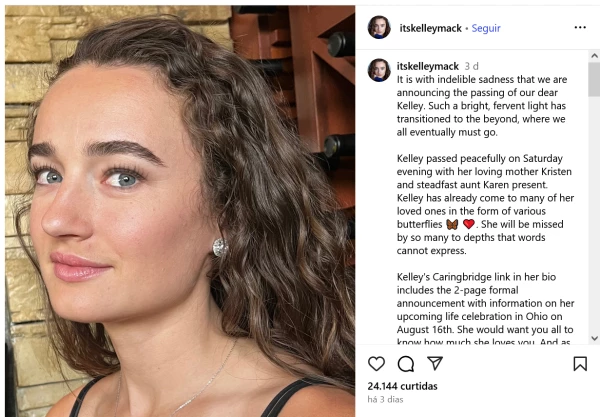Open the three-dot more options menu

coord(580,28)
